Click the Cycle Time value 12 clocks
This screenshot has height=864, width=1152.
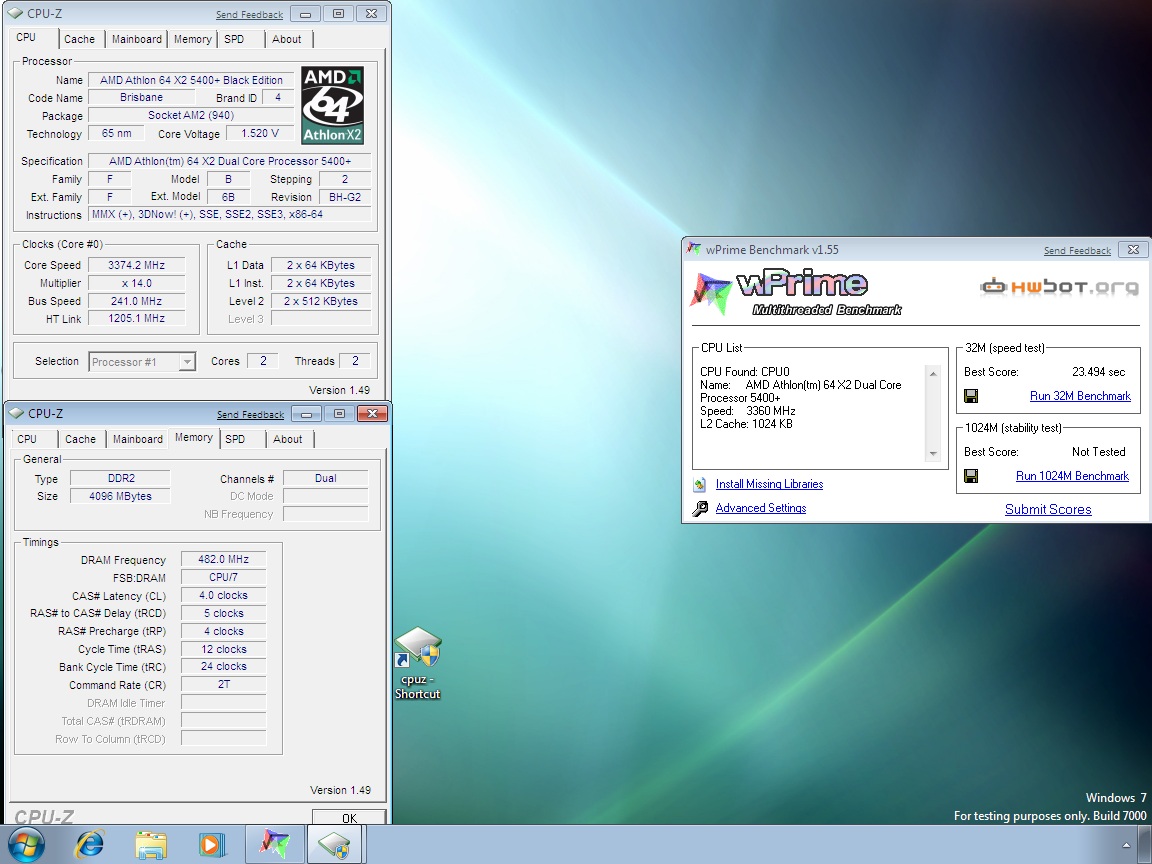tap(223, 649)
